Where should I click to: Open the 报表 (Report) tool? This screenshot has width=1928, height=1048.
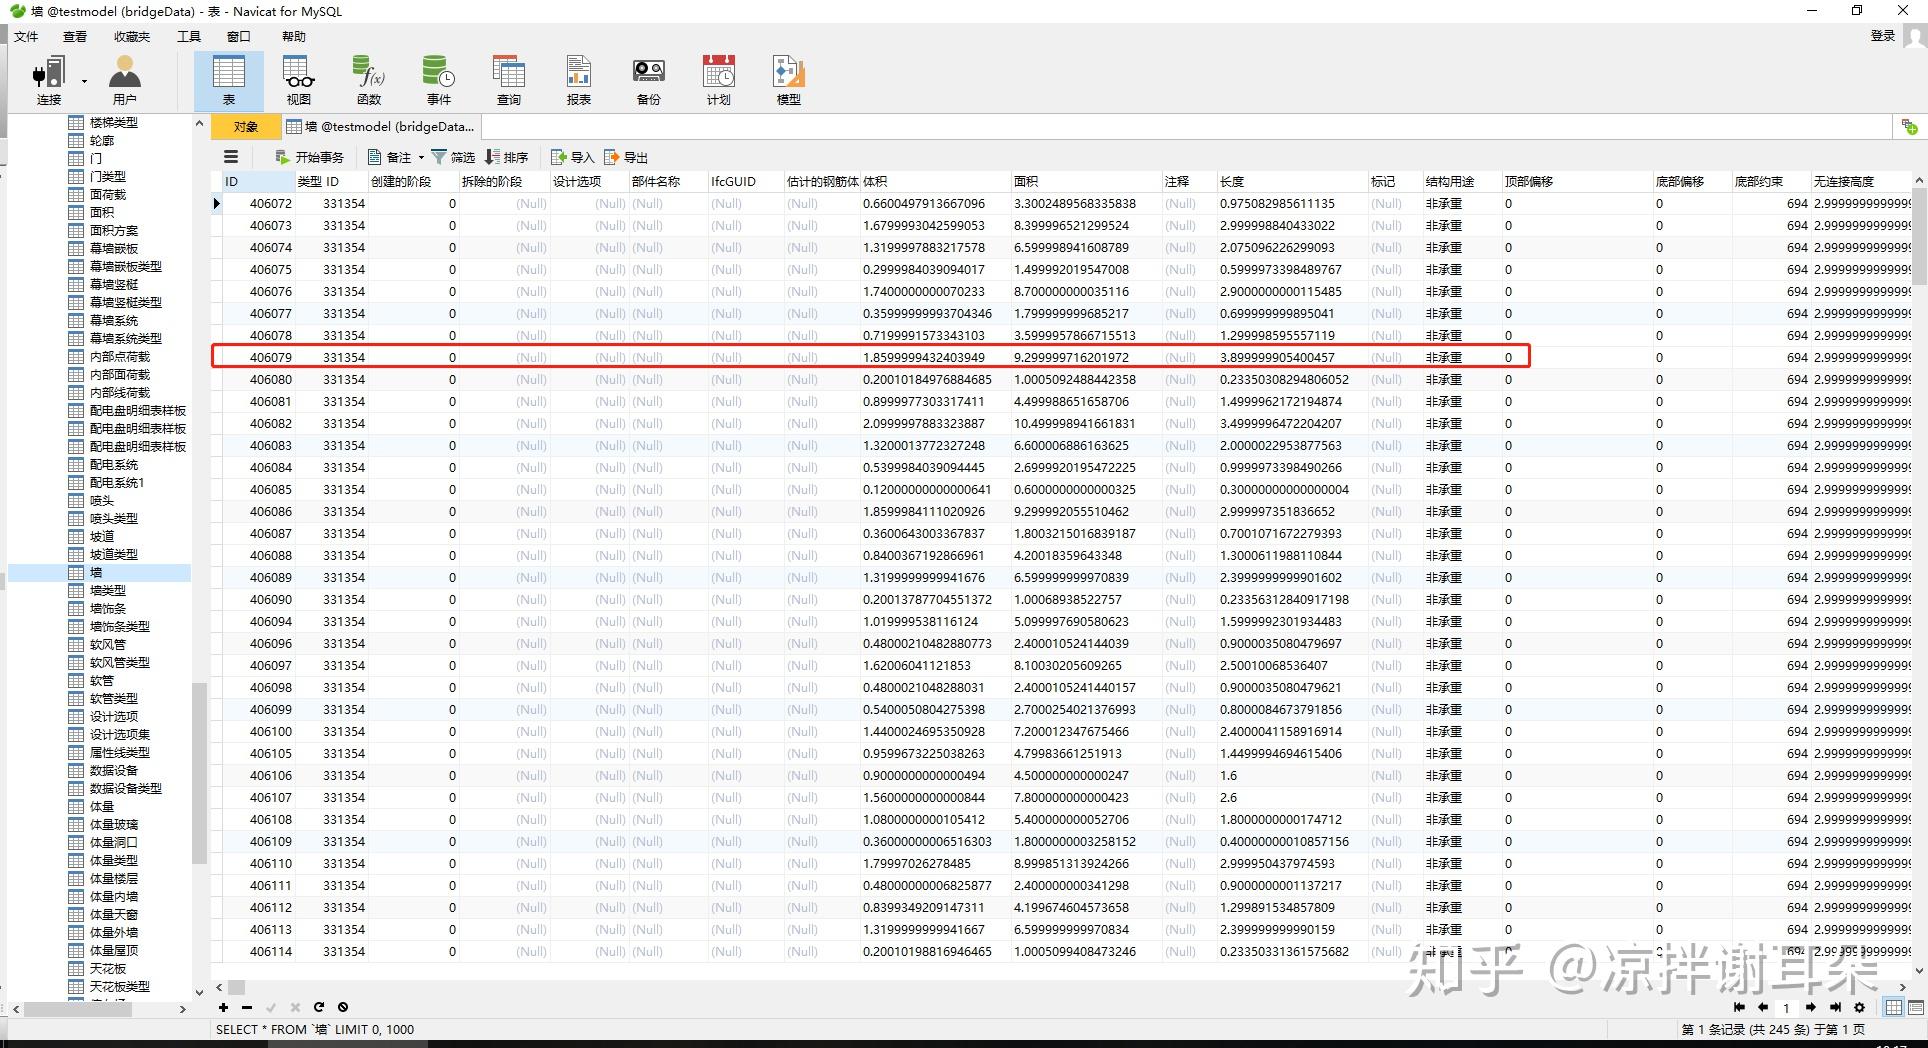579,80
